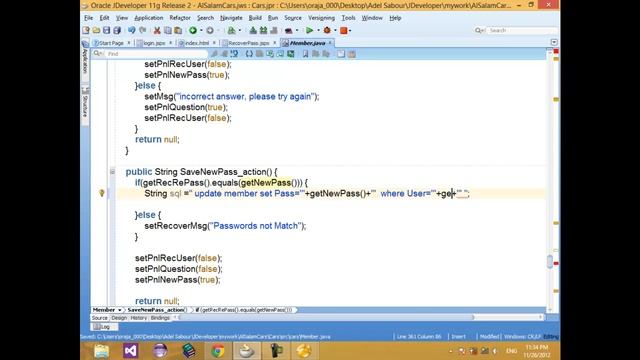Switch to the index.html tab

pos(197,43)
